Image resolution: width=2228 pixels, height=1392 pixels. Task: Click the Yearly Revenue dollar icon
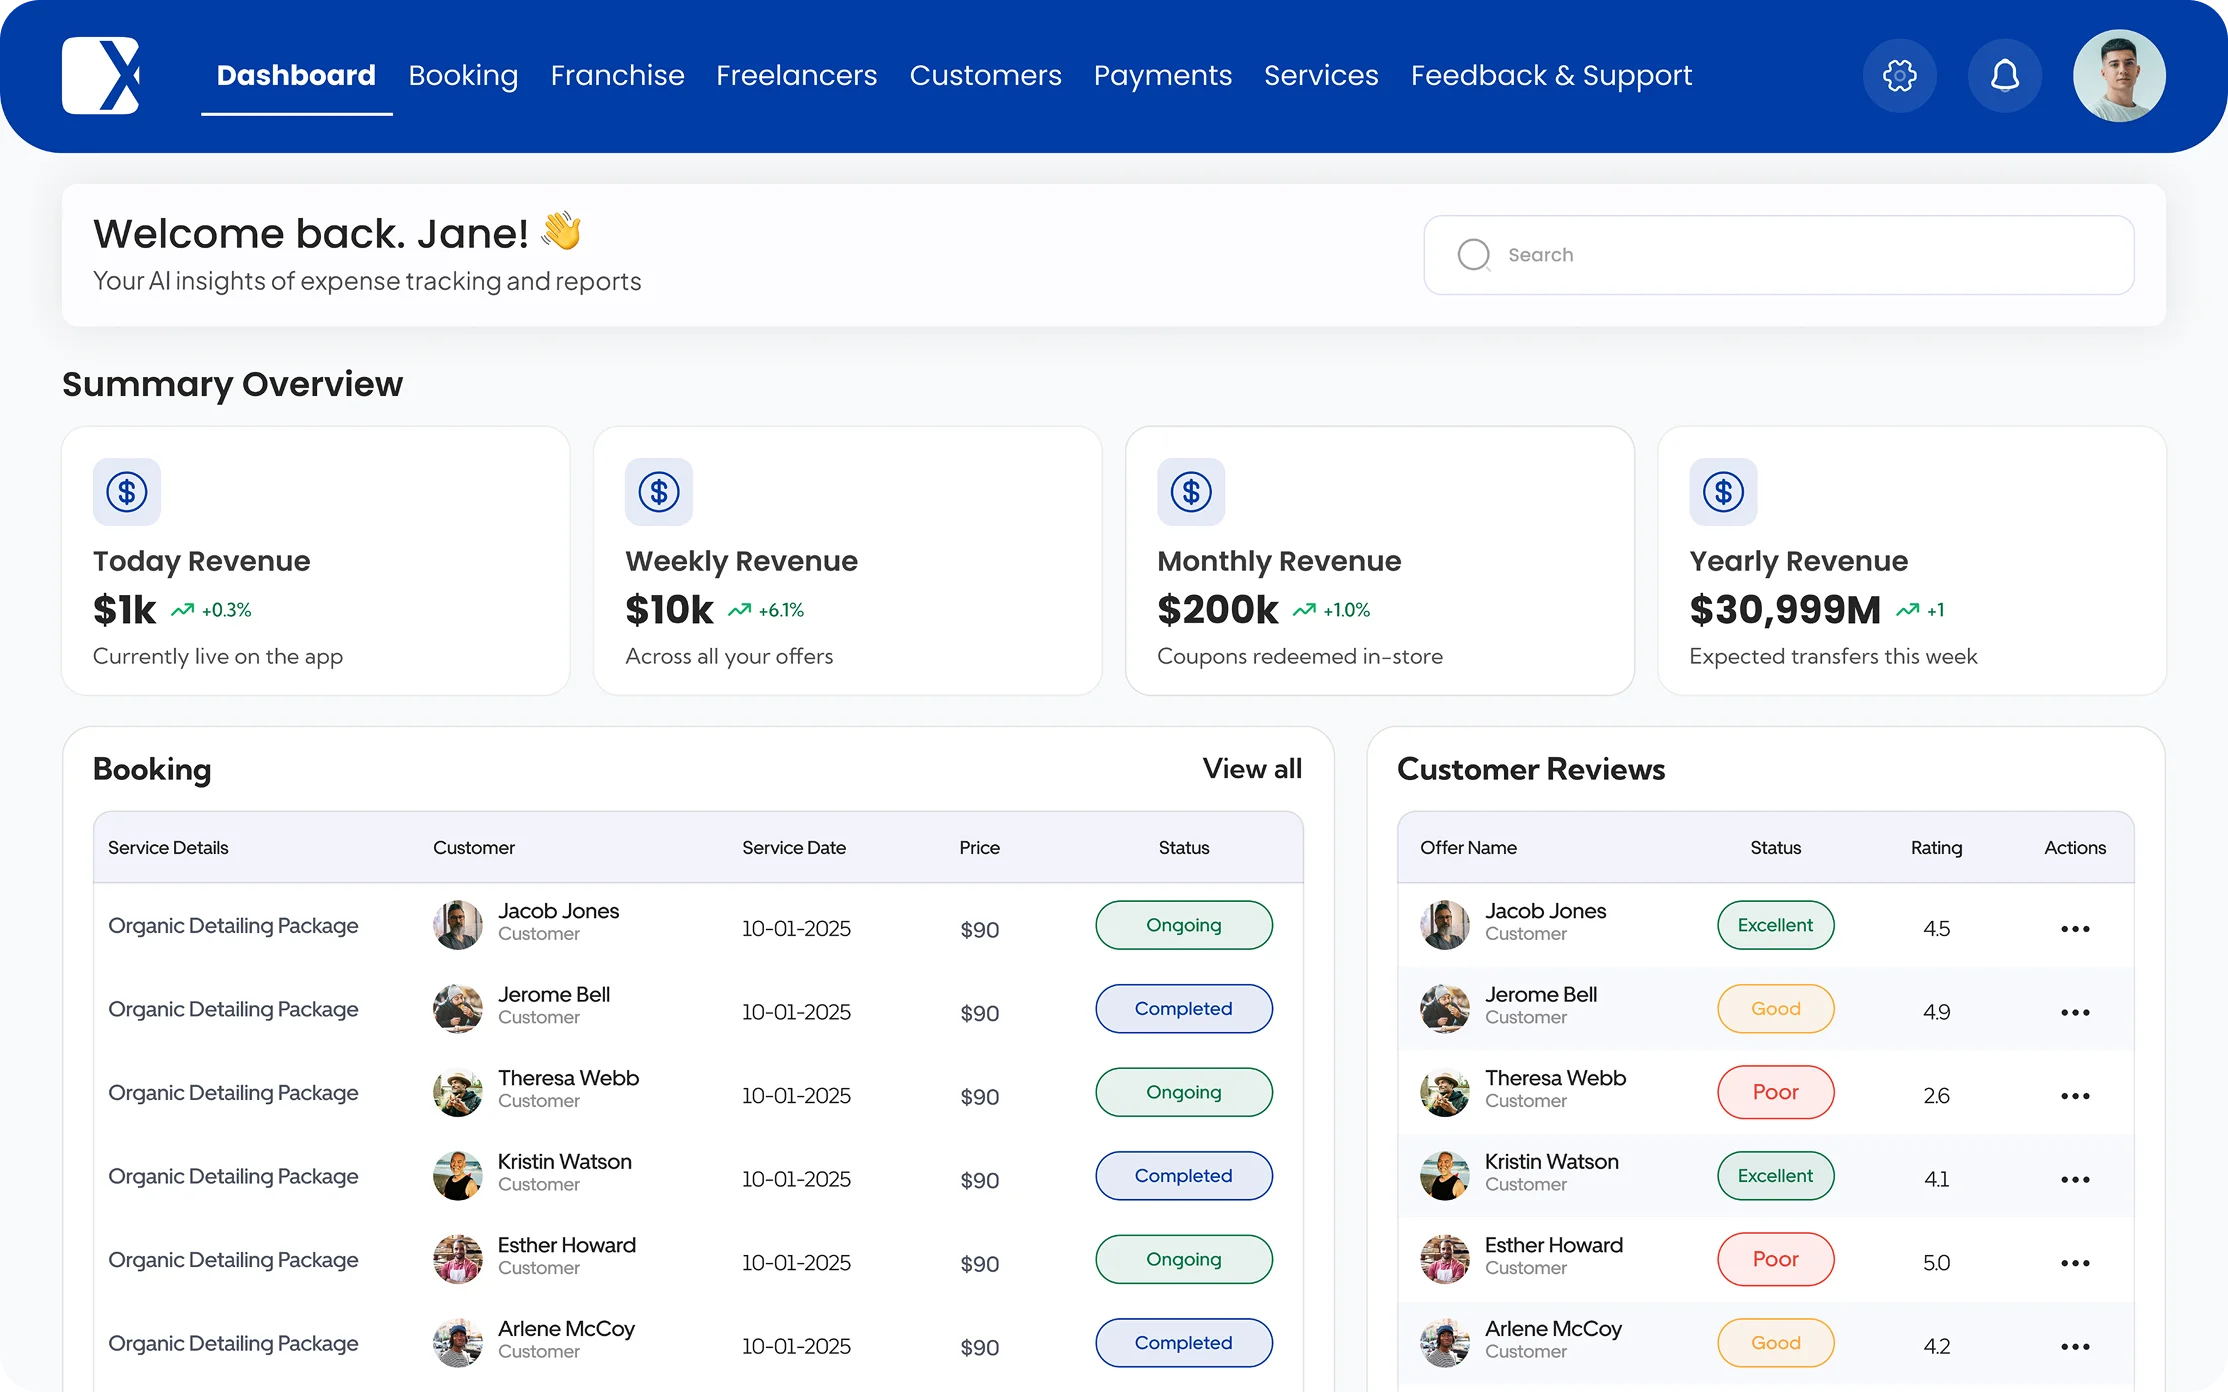(x=1723, y=492)
